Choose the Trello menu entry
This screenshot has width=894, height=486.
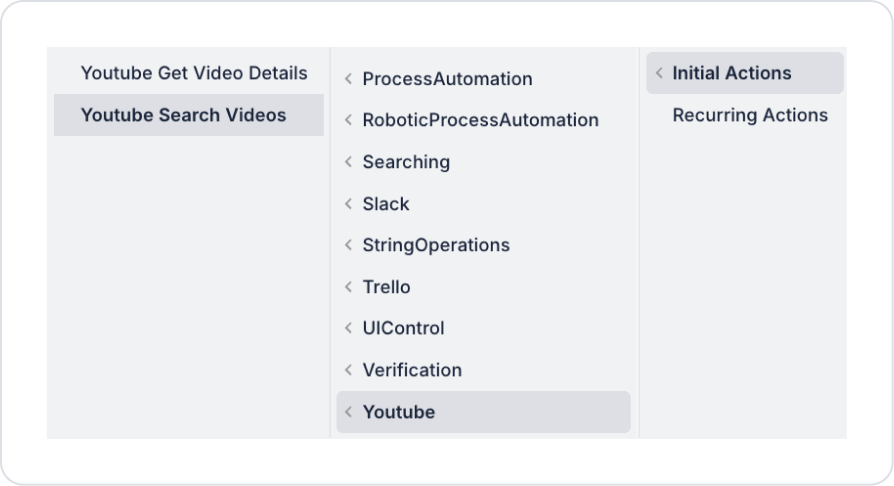click(386, 287)
